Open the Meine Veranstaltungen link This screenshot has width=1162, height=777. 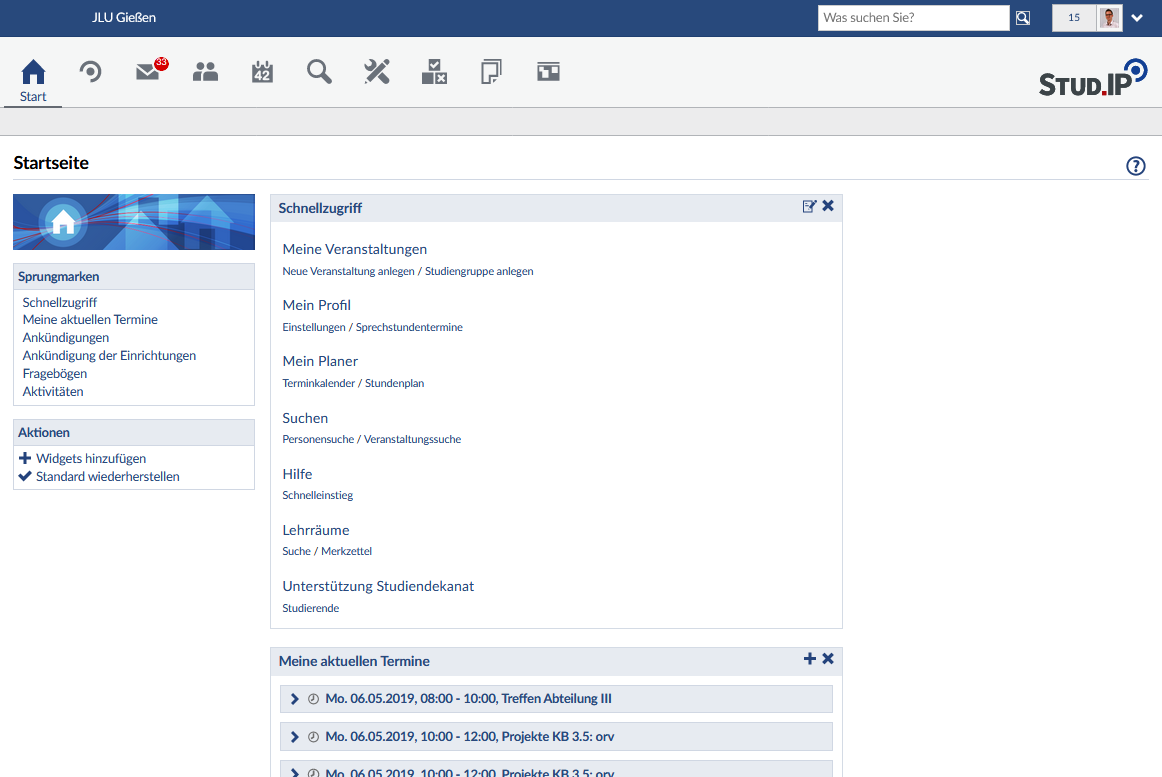[x=354, y=249]
